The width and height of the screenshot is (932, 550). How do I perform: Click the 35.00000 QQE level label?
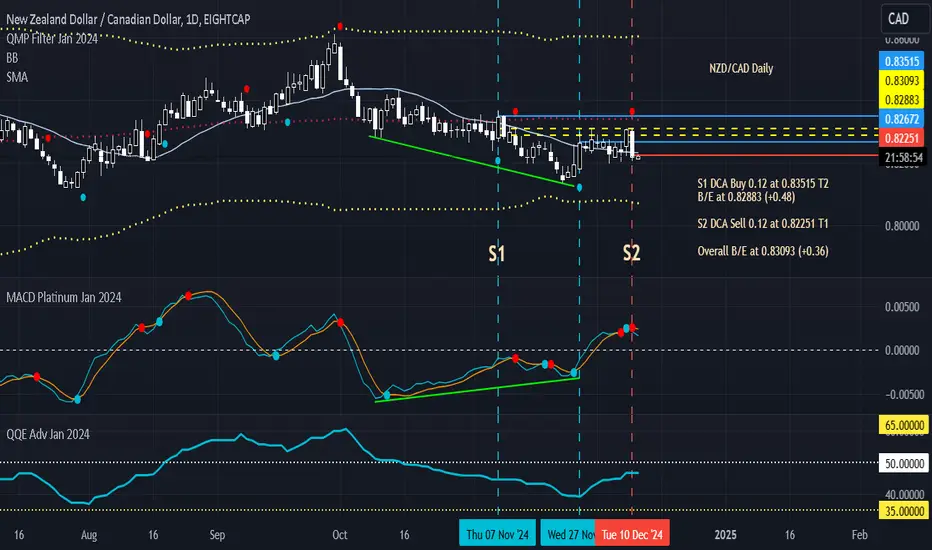click(903, 511)
